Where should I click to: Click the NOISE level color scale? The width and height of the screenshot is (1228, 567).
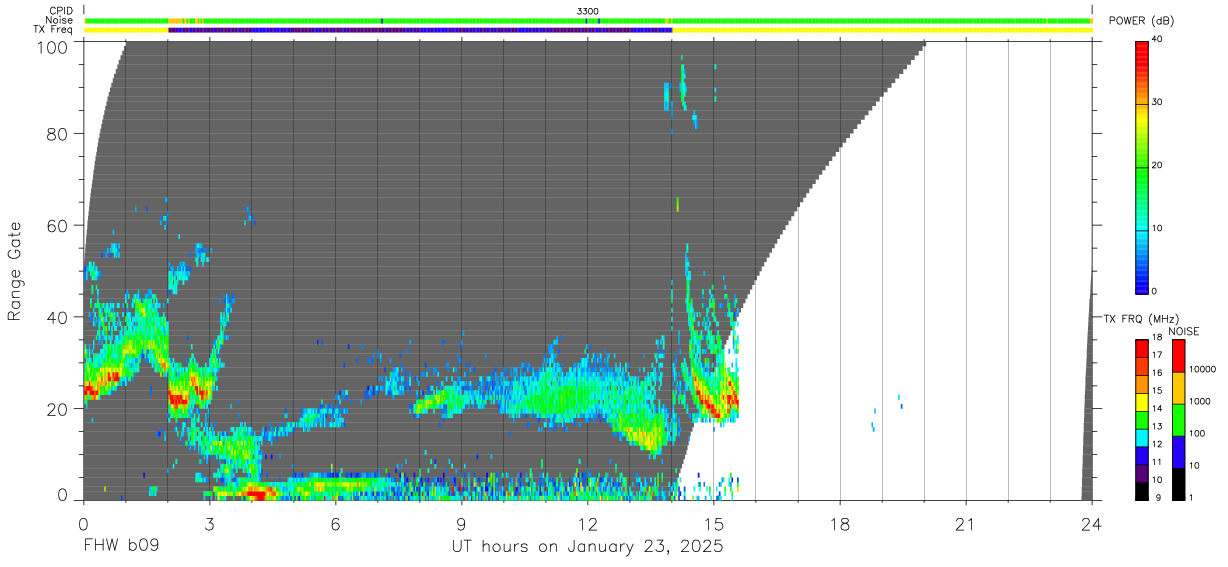(x=1179, y=419)
